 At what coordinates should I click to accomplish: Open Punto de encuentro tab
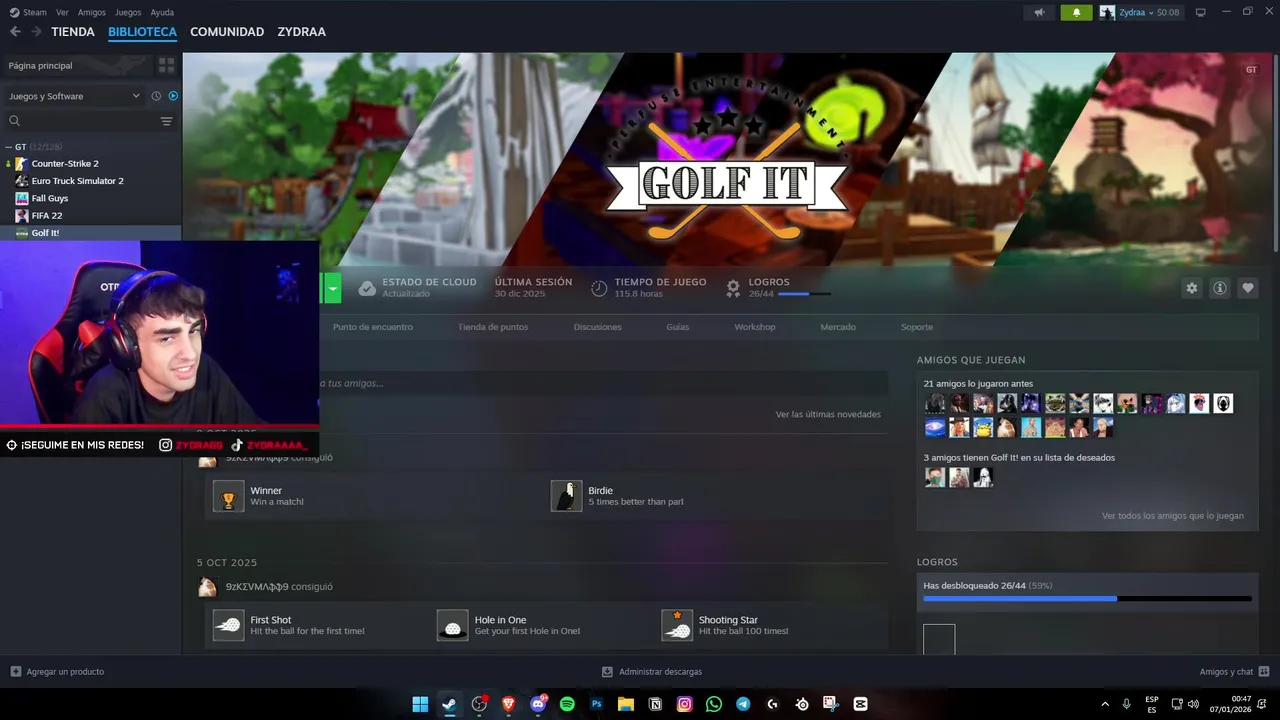click(x=372, y=327)
